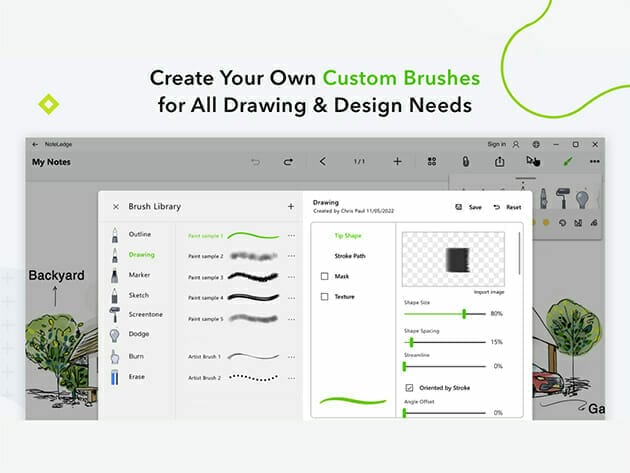Screen dimensions: 630x473
Task: Open options menu for Paint sample 2
Action: click(292, 256)
